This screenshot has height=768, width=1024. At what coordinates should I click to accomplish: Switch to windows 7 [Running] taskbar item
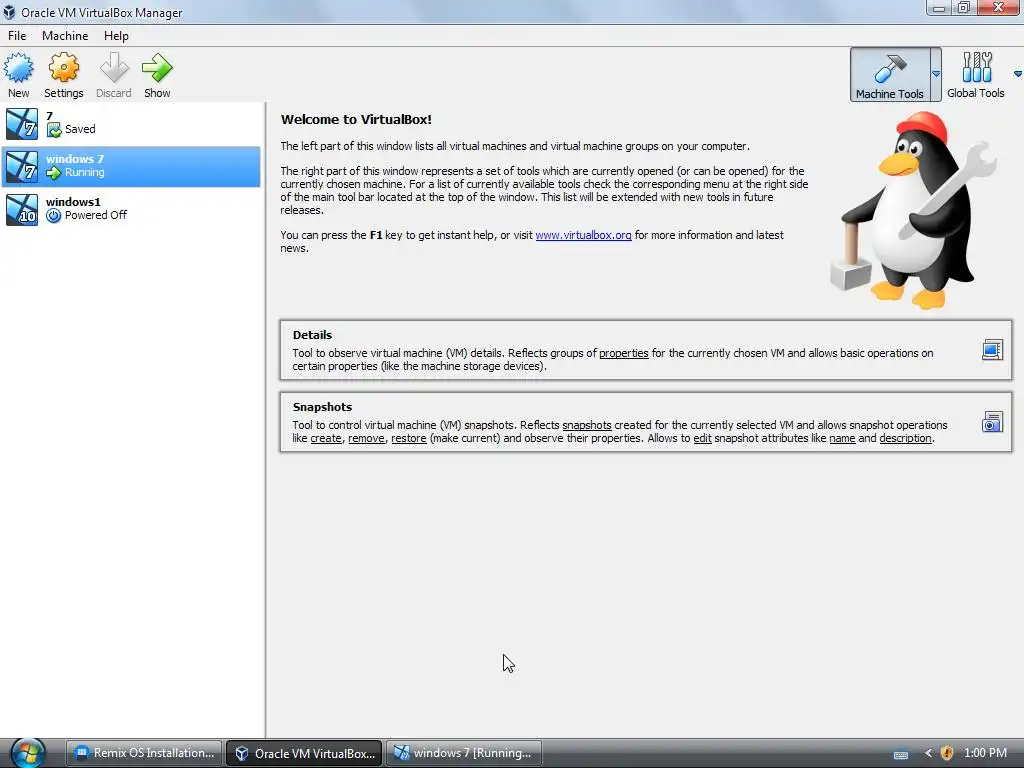pyautogui.click(x=464, y=753)
